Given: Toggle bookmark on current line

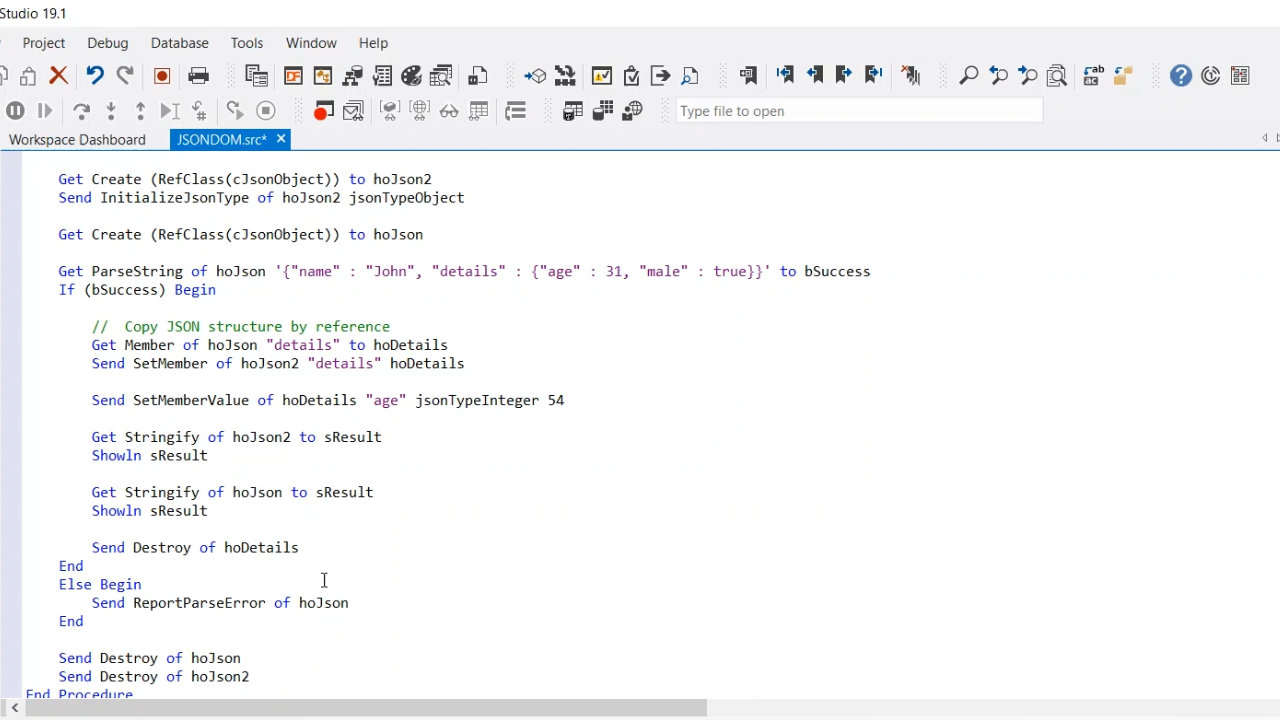Looking at the screenshot, I should (x=748, y=76).
